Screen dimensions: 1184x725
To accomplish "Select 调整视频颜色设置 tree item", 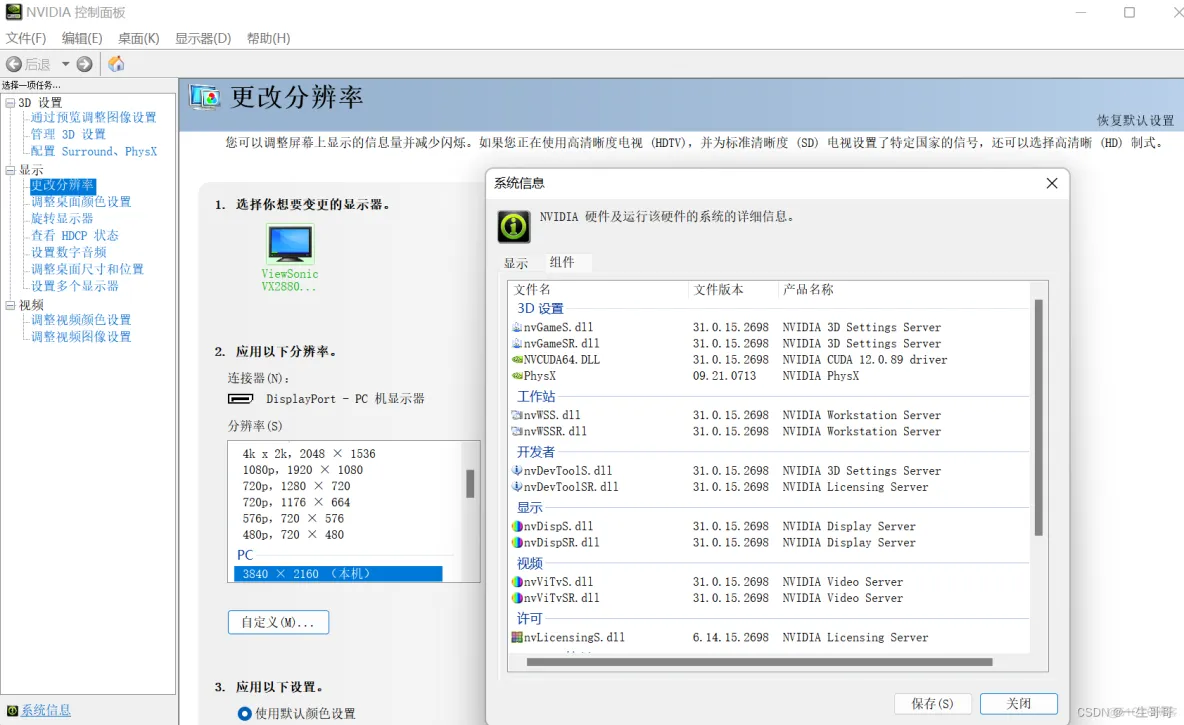I will [81, 319].
